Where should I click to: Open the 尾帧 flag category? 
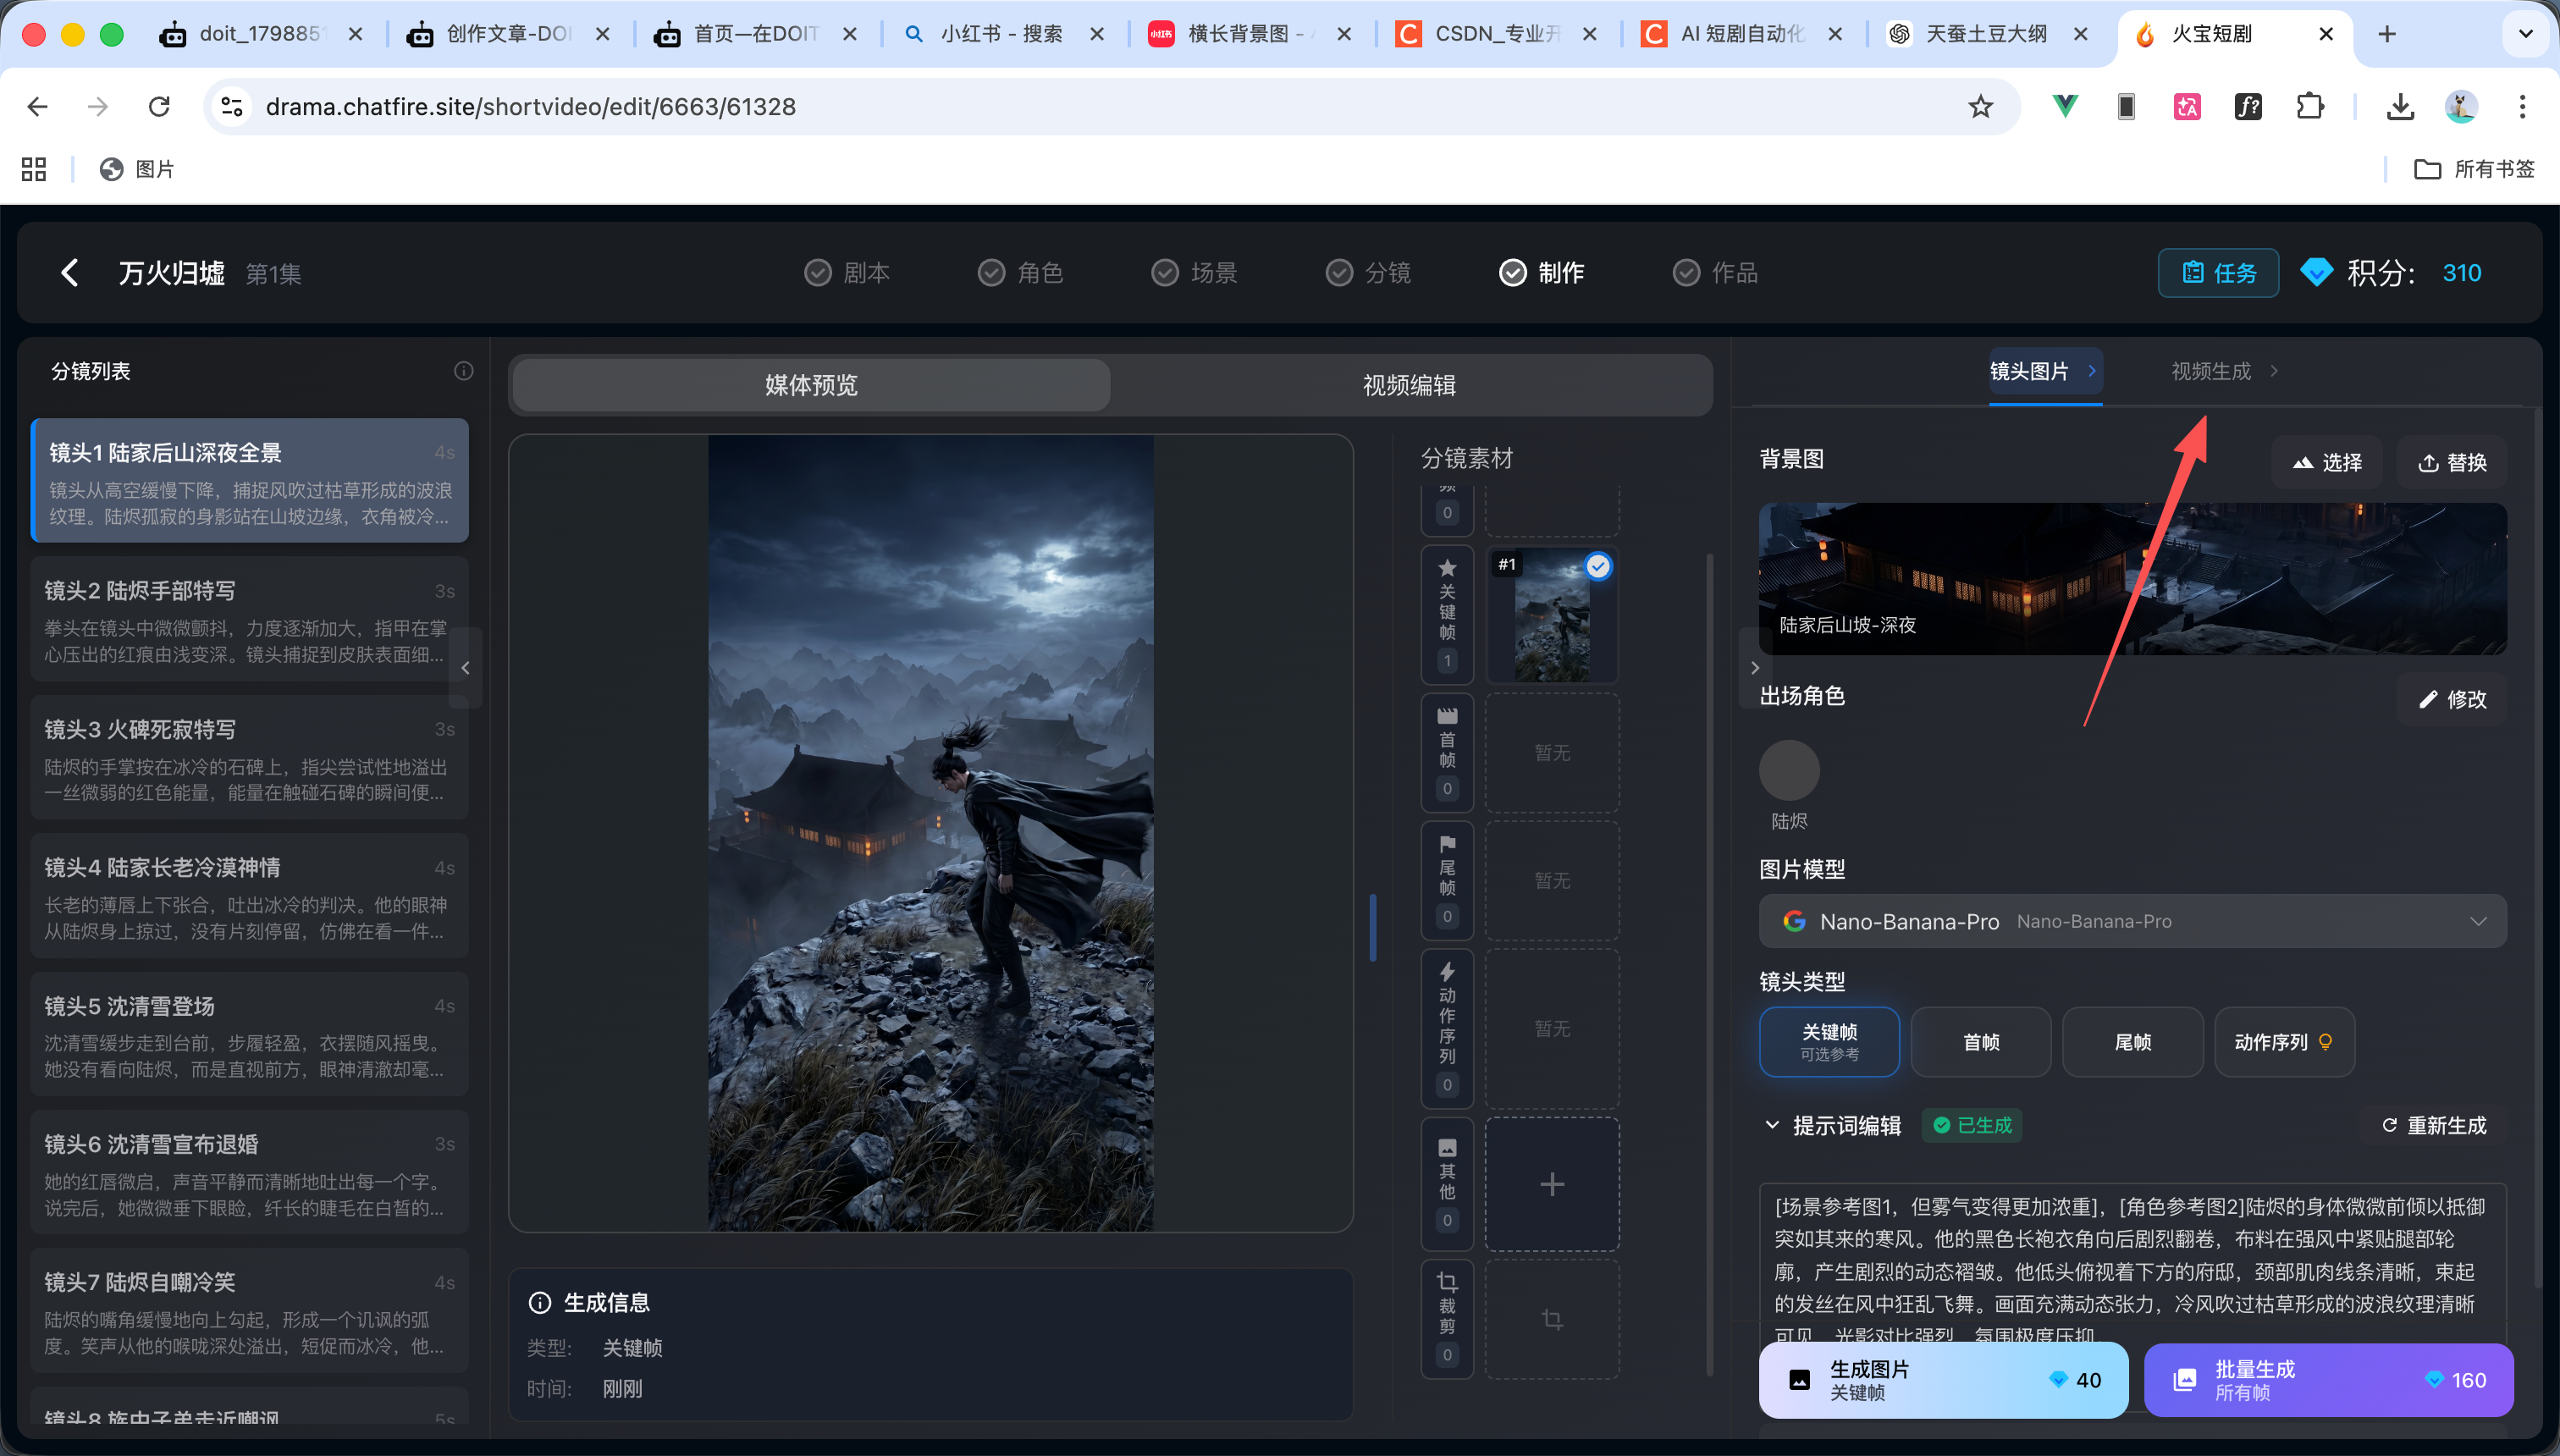click(x=1447, y=880)
